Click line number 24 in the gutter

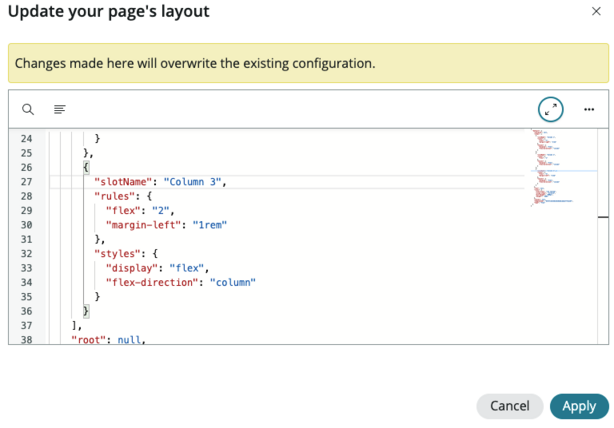click(26, 139)
